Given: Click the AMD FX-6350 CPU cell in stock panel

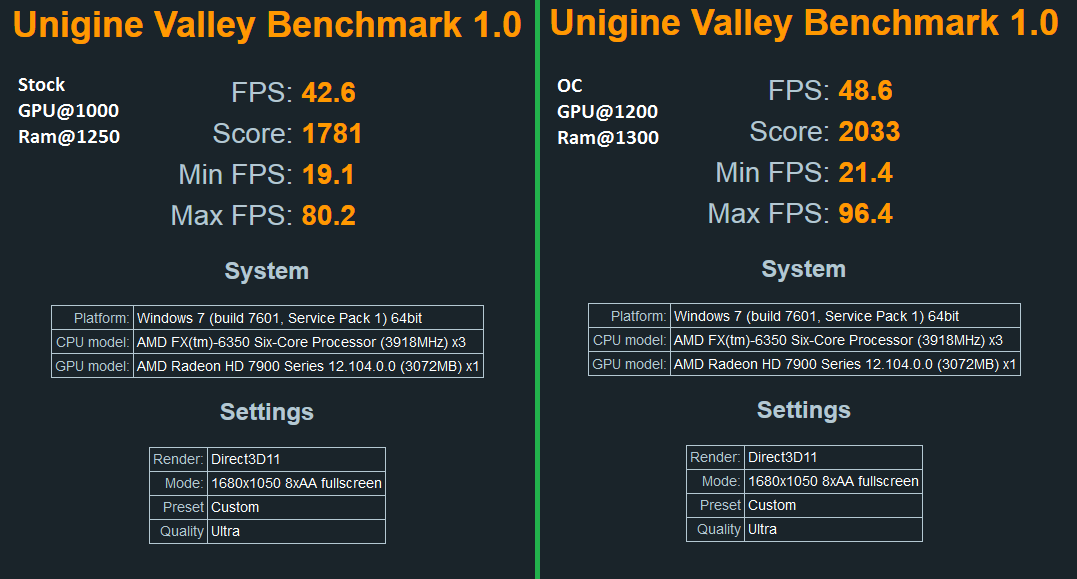Looking at the screenshot, I should coord(308,342).
